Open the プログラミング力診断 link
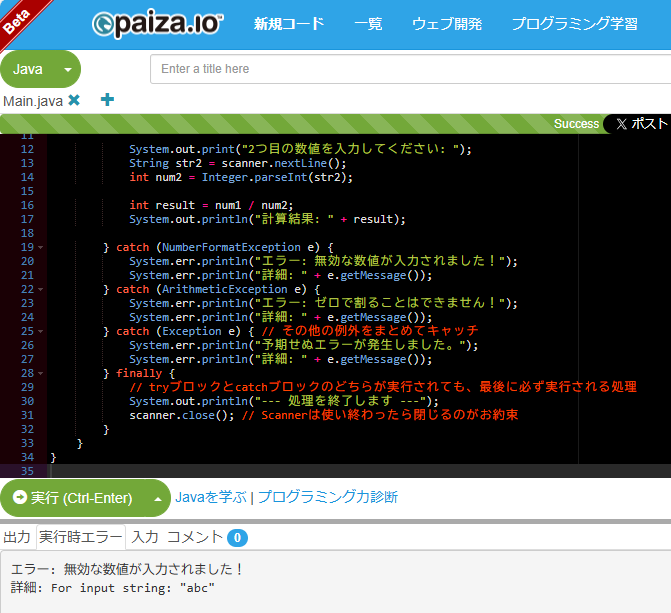 [x=328, y=497]
